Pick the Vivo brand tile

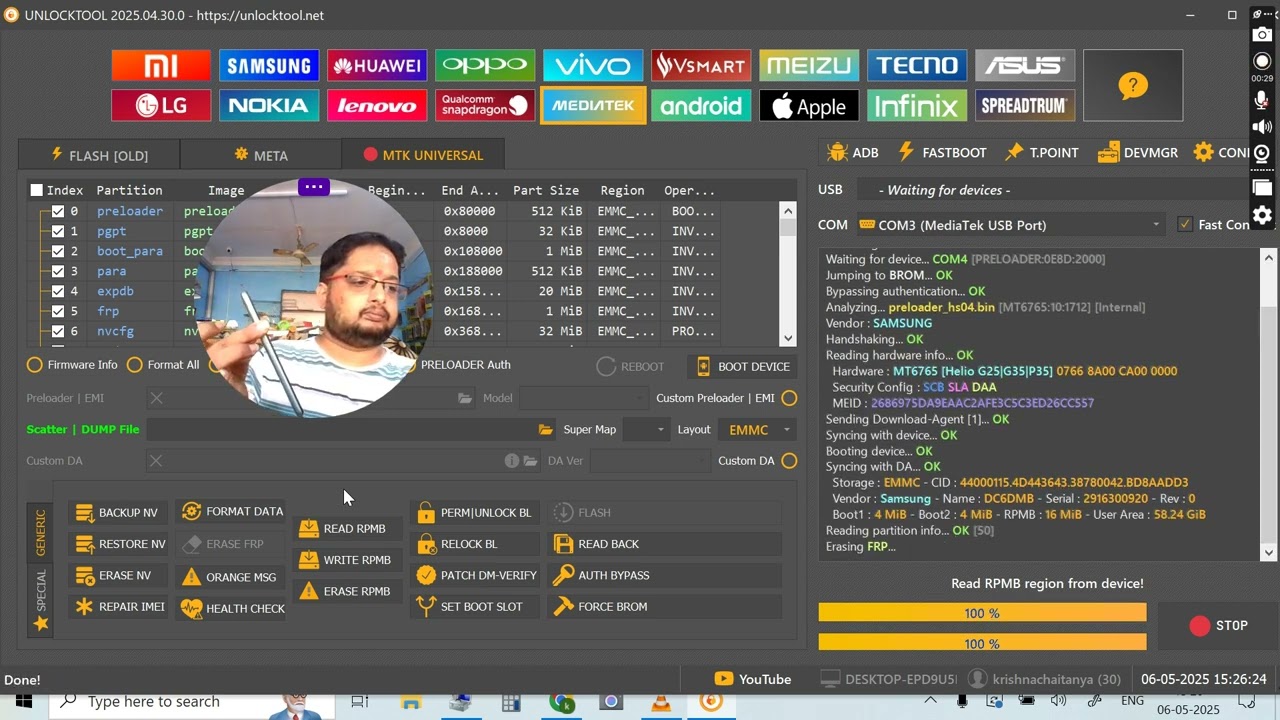593,66
